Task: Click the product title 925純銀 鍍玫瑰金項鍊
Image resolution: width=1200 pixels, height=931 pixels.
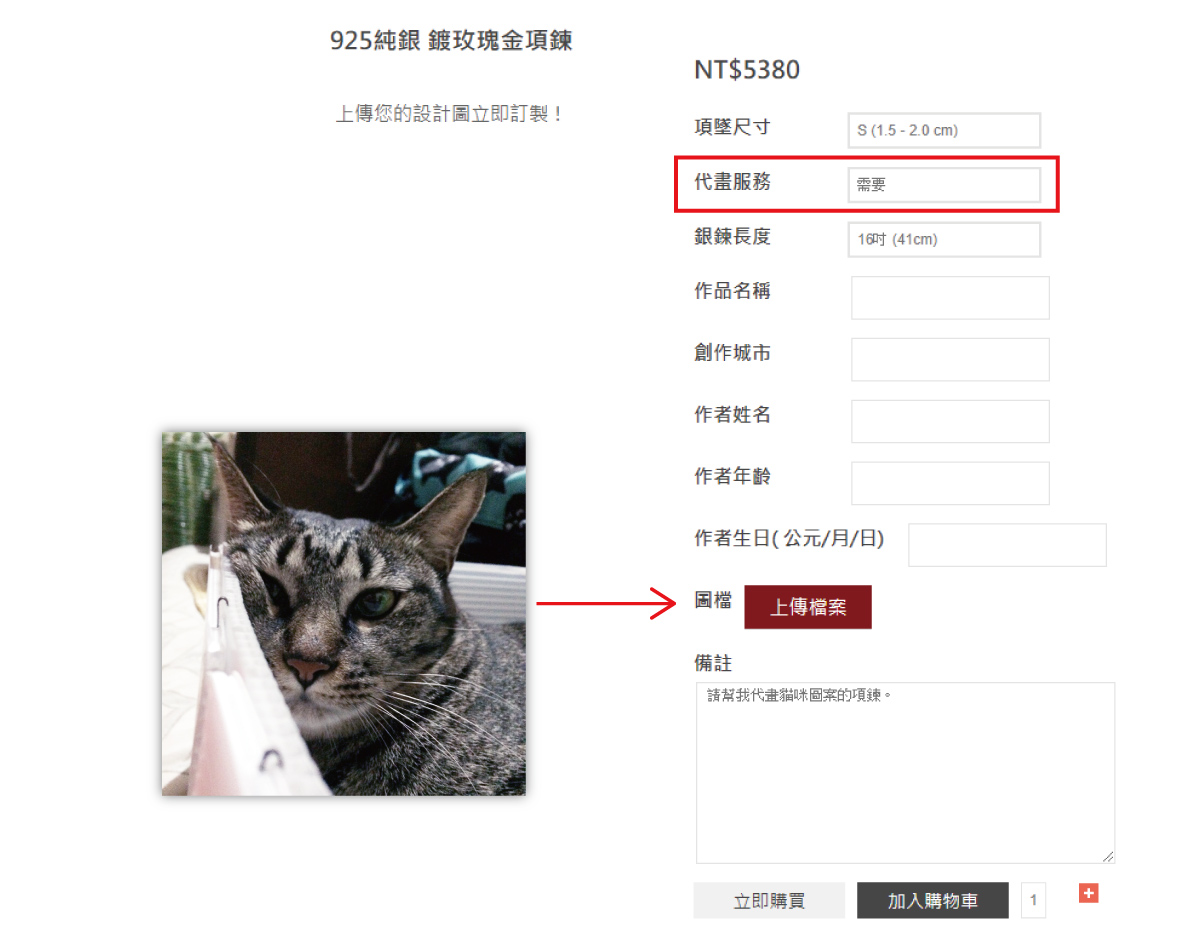Action: 451,41
